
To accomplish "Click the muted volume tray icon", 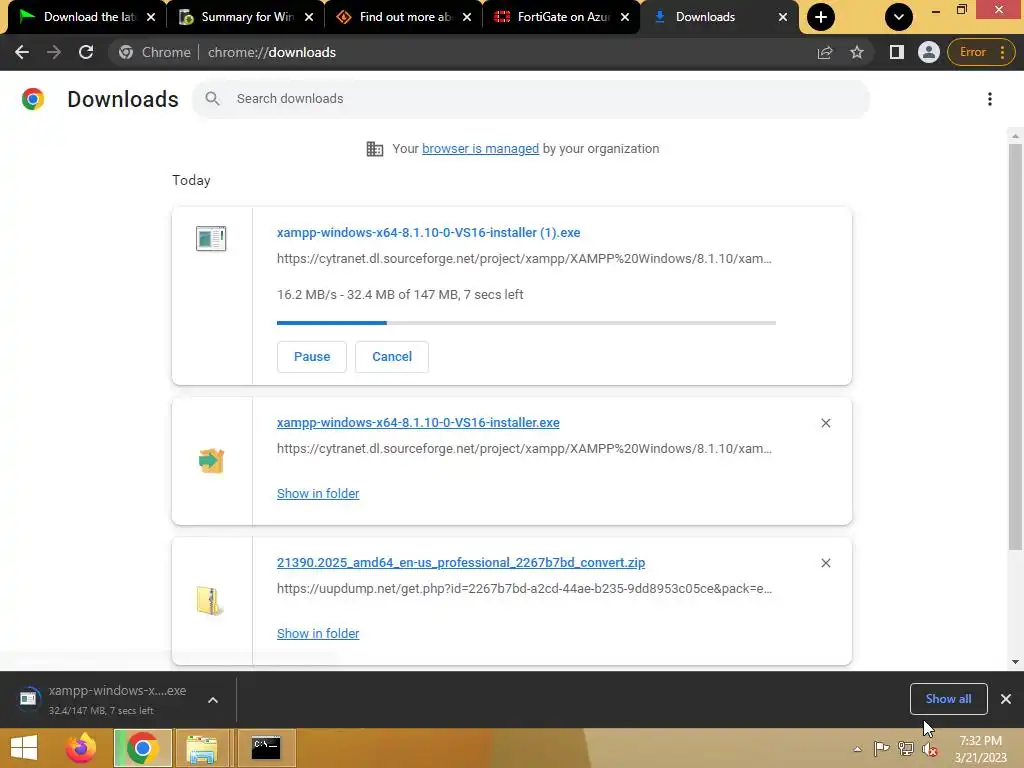I will (x=930, y=749).
